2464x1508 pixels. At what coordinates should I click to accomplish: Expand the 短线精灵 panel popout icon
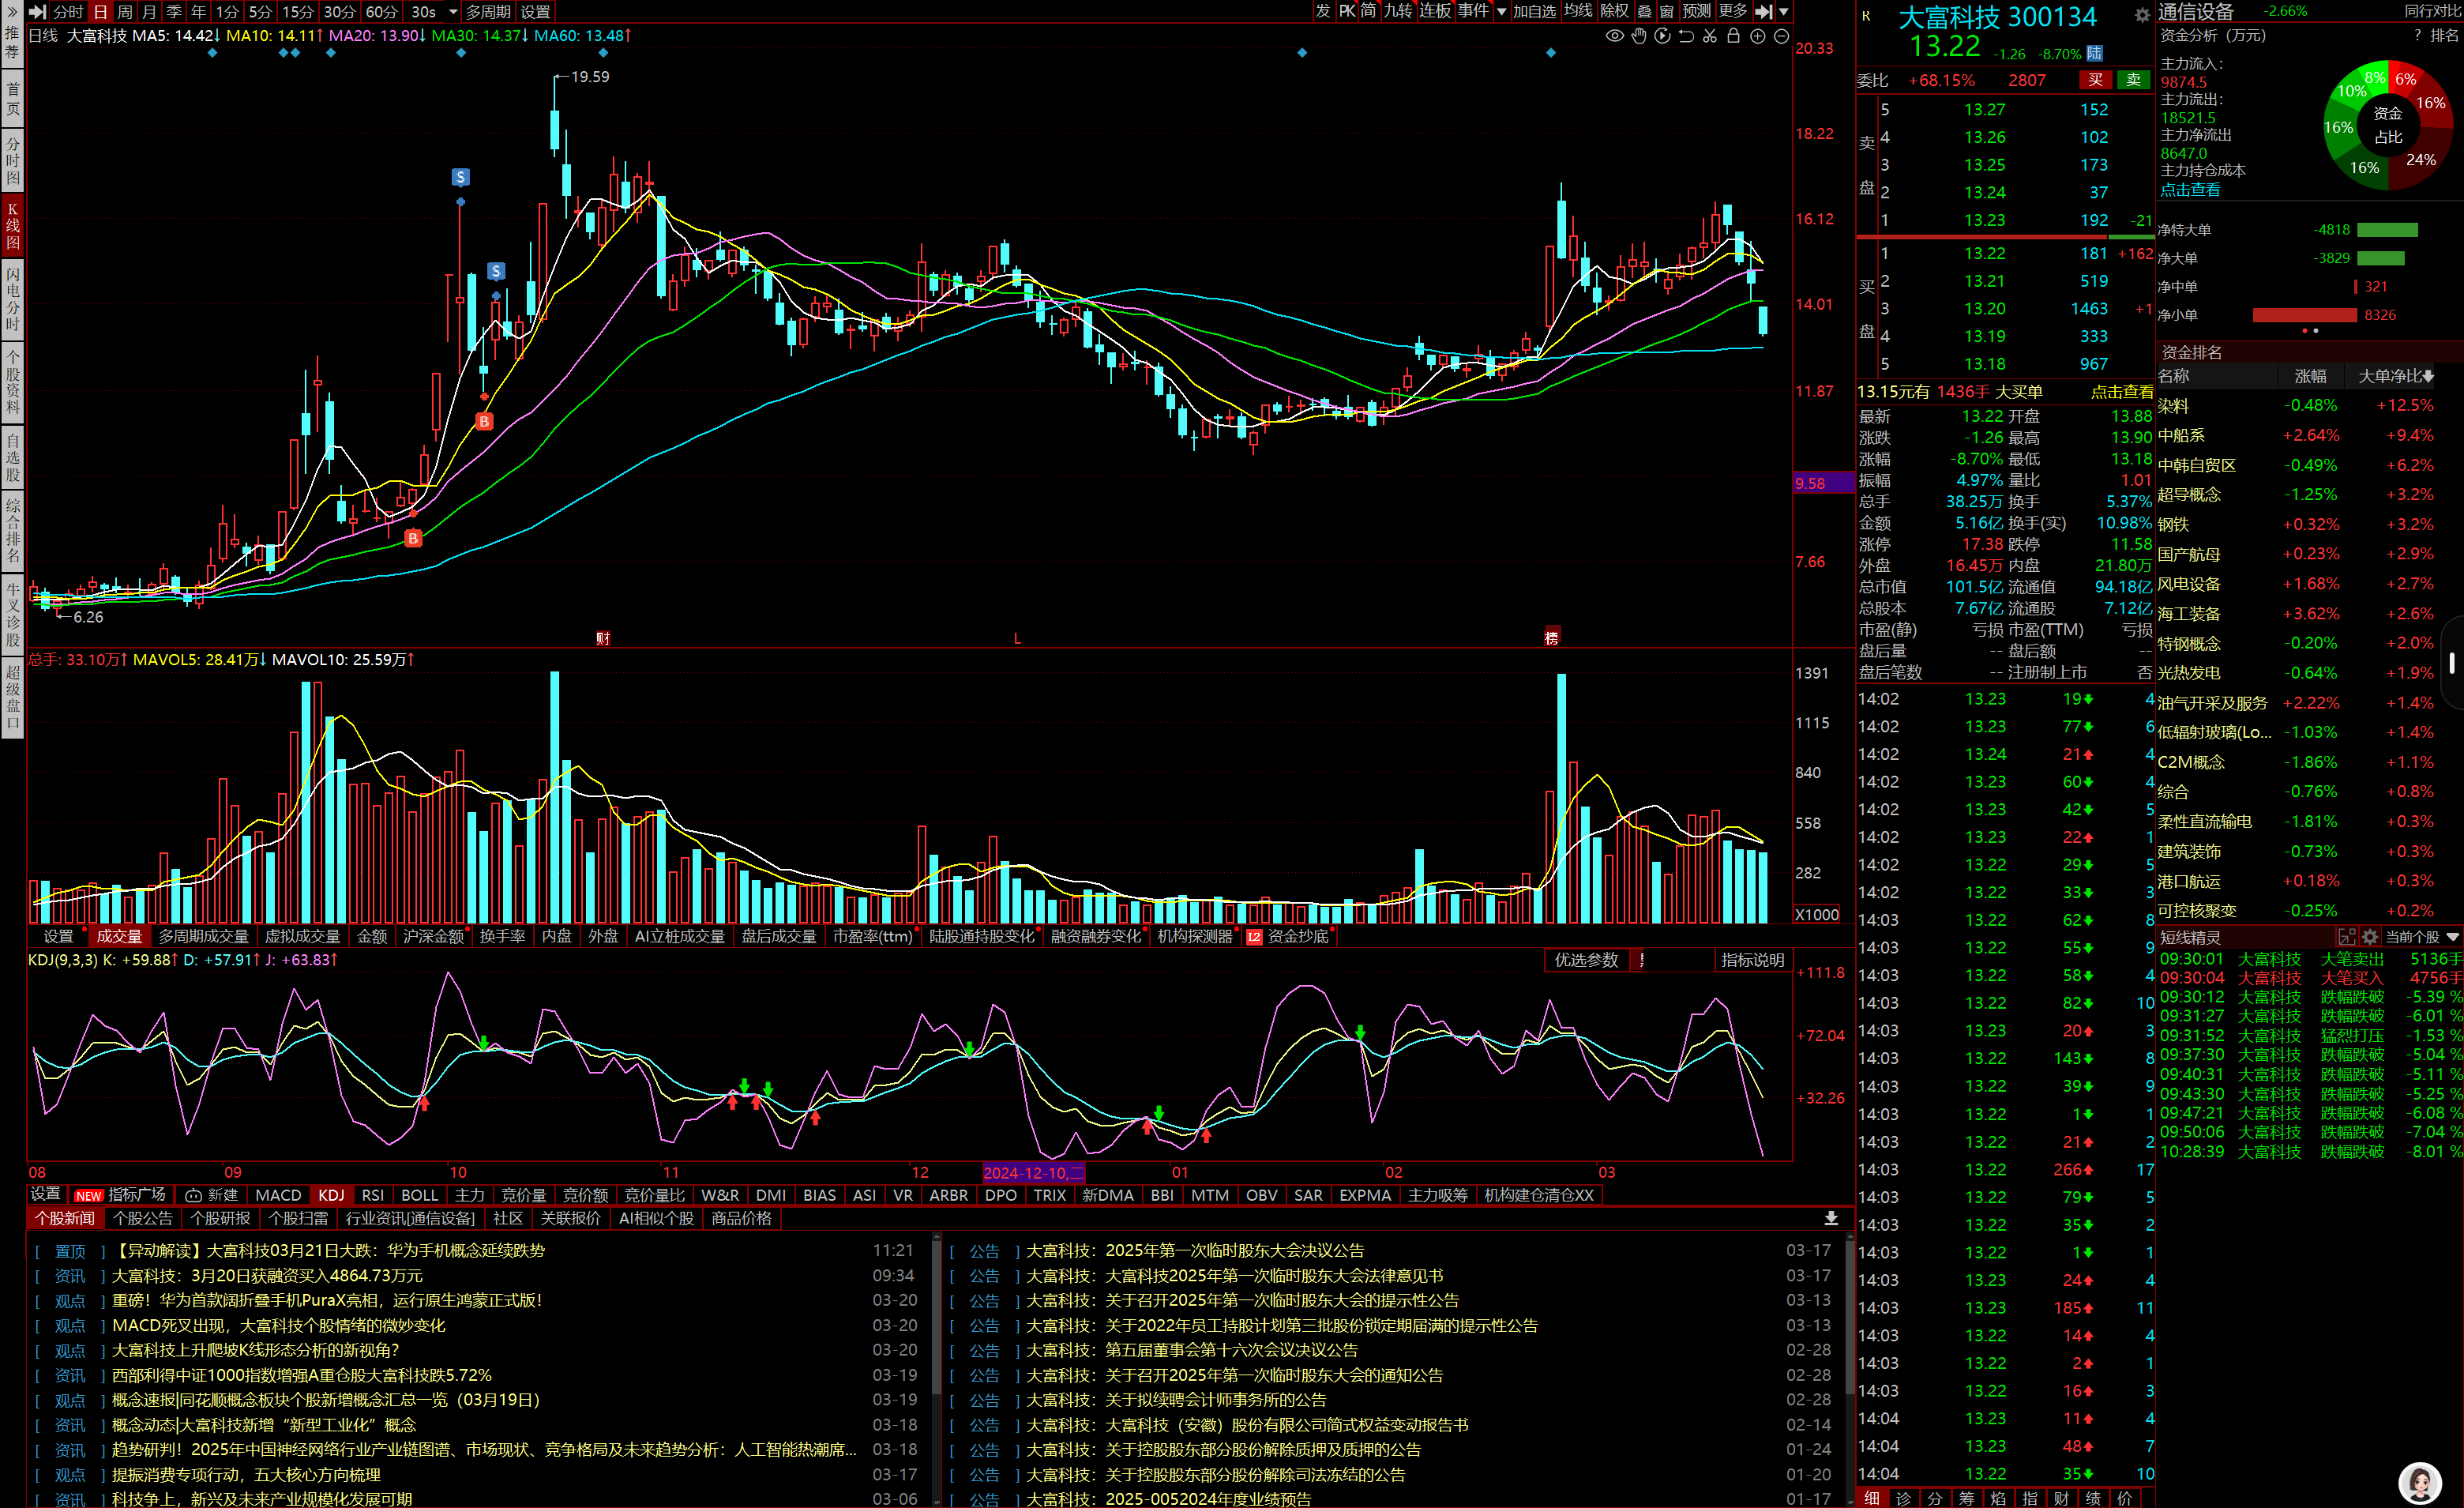2346,937
